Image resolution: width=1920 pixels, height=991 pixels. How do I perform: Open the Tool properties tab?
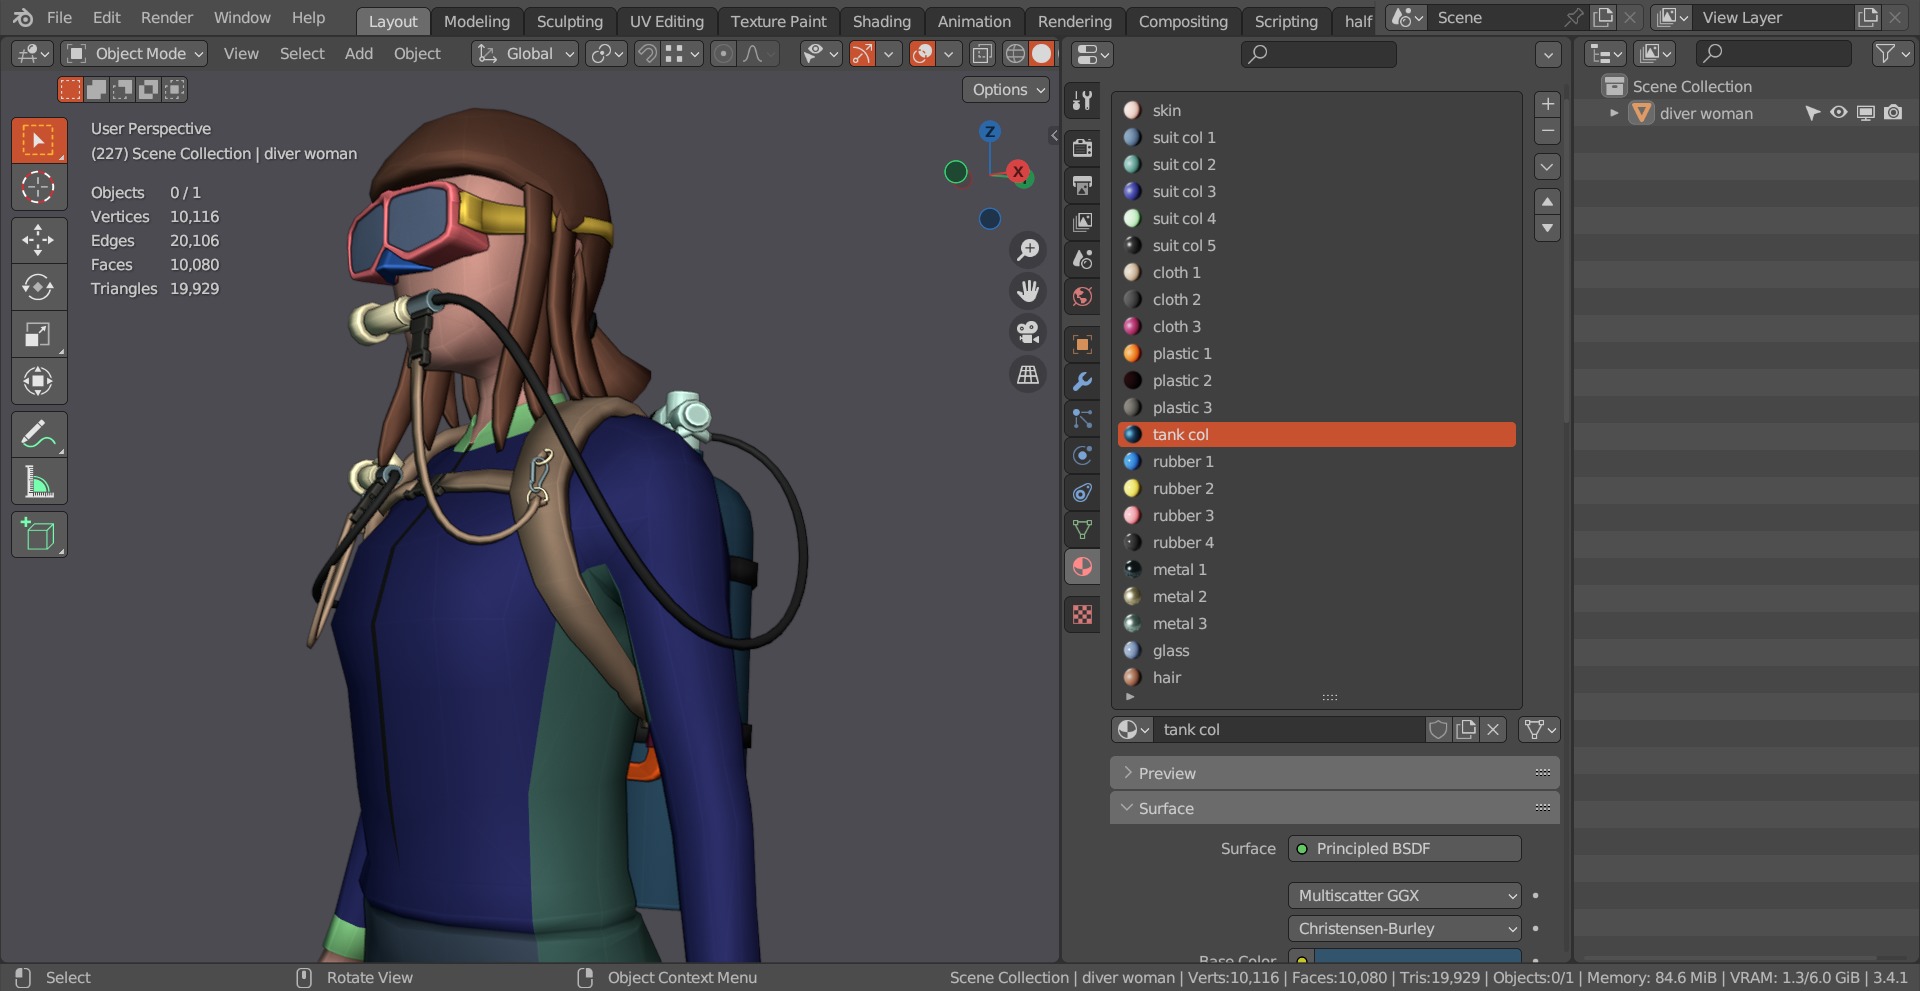pos(1082,100)
